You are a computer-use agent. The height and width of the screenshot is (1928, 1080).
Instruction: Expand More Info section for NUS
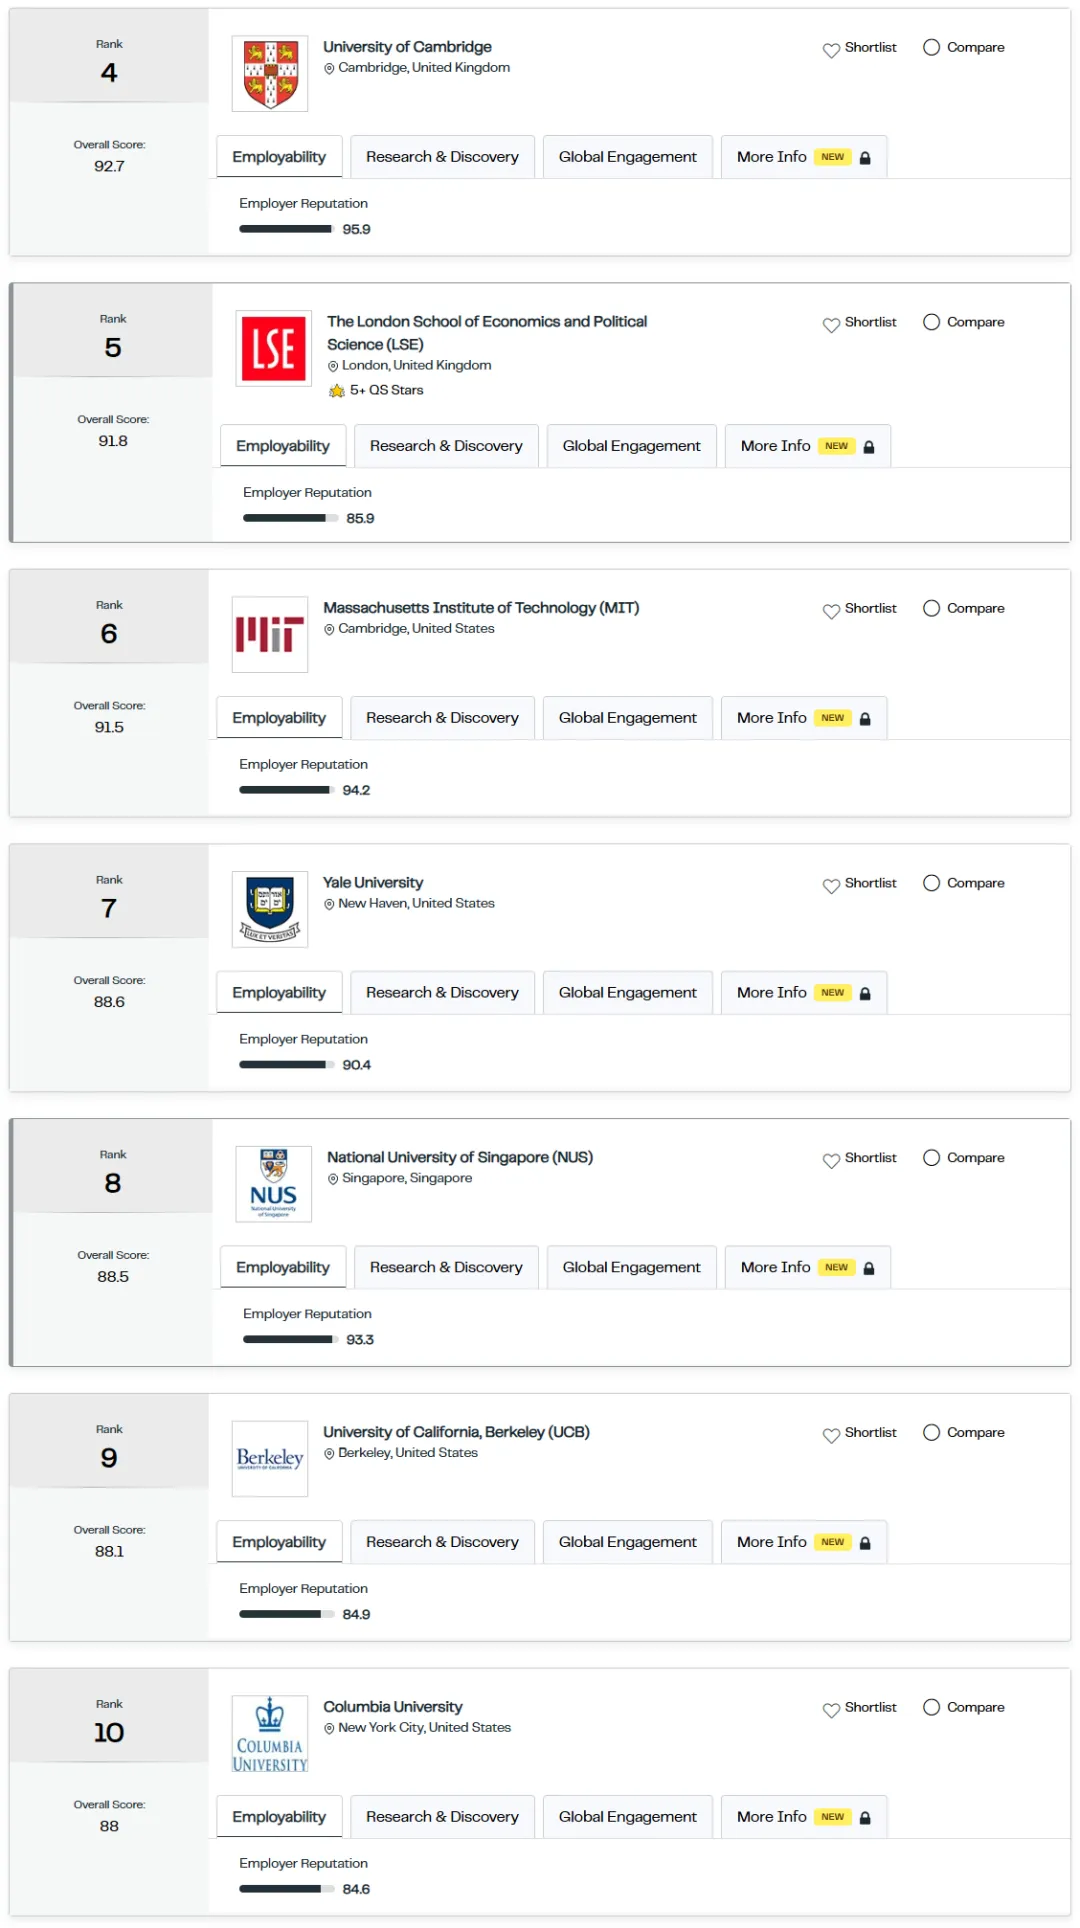click(807, 1267)
